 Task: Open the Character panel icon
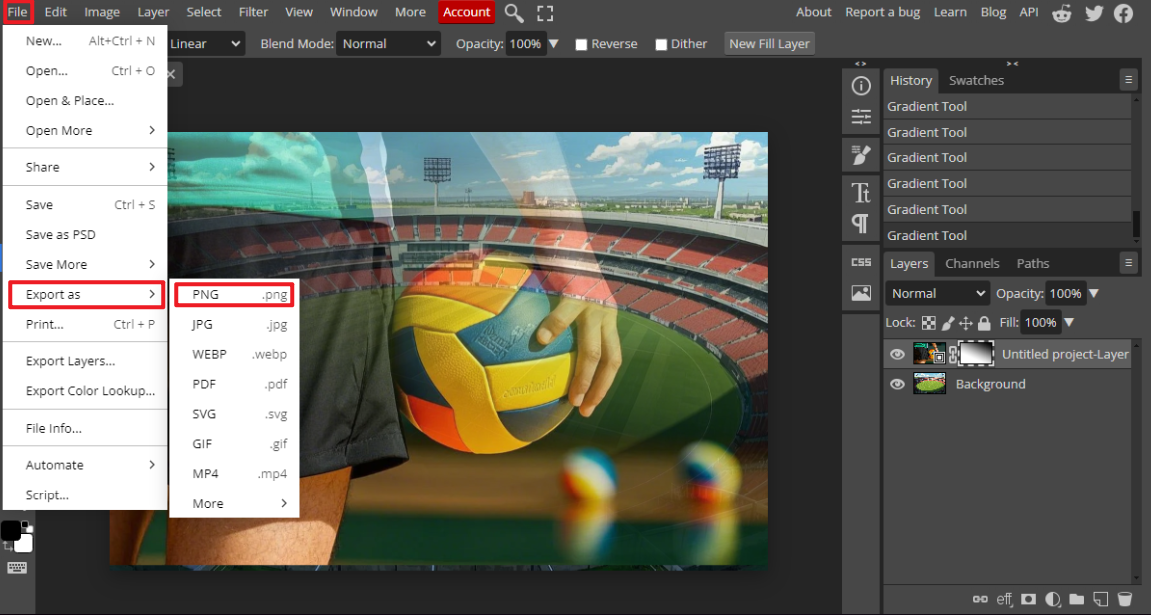pos(860,192)
